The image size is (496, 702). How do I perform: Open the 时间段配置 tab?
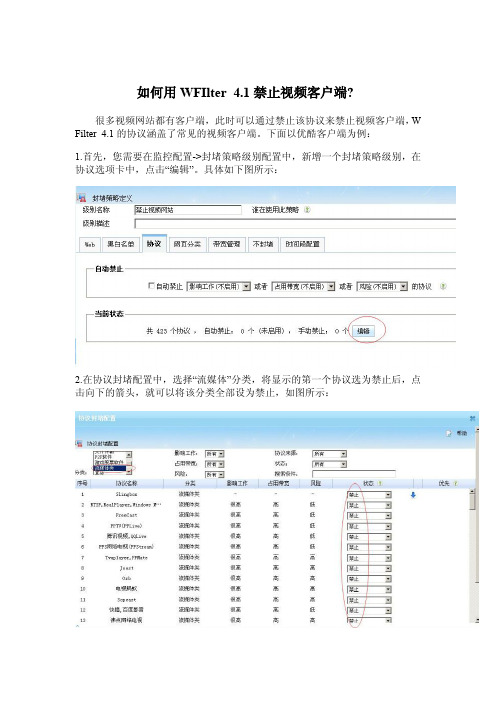coord(303,244)
